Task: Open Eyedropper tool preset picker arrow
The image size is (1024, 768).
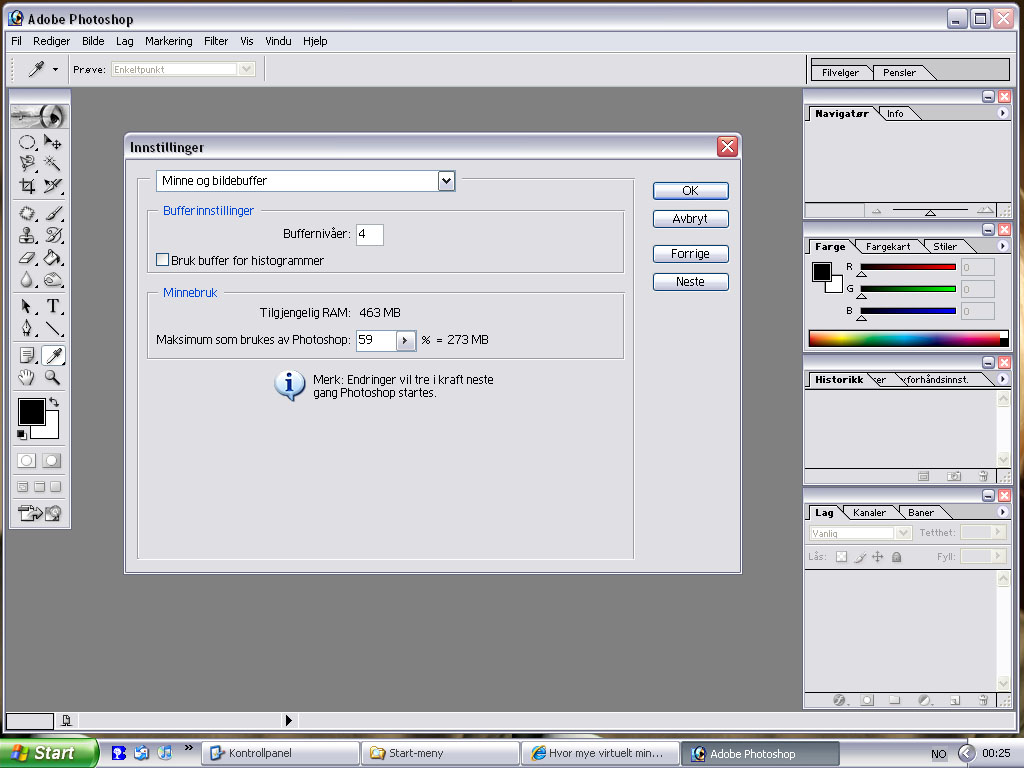Action: [x=56, y=69]
